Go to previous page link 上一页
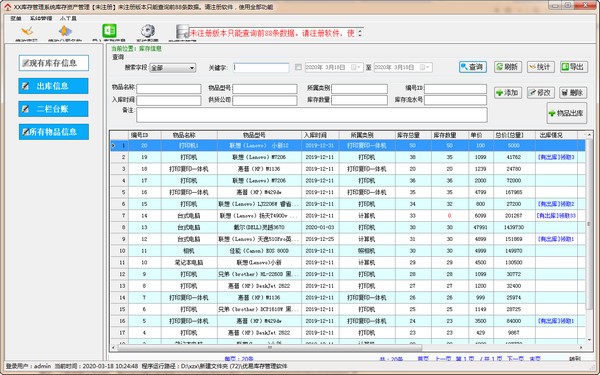This screenshot has width=600, height=375. coord(443,359)
